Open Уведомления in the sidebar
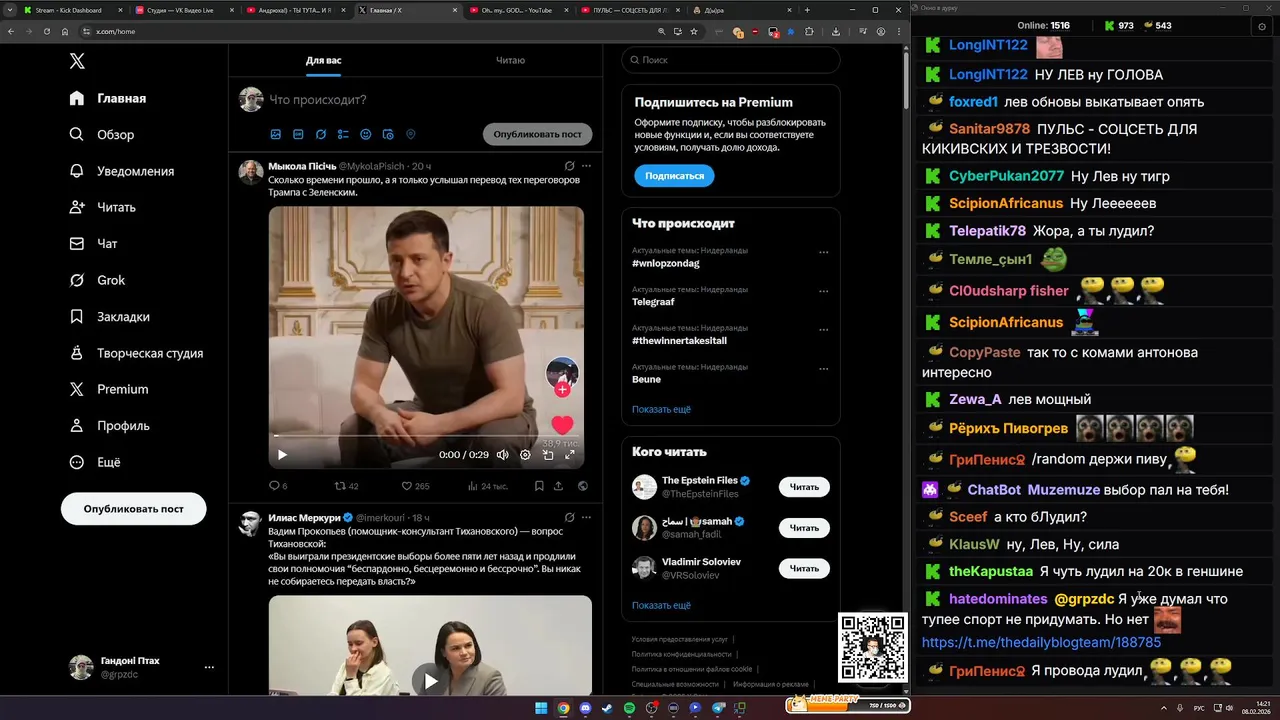 coord(122,171)
